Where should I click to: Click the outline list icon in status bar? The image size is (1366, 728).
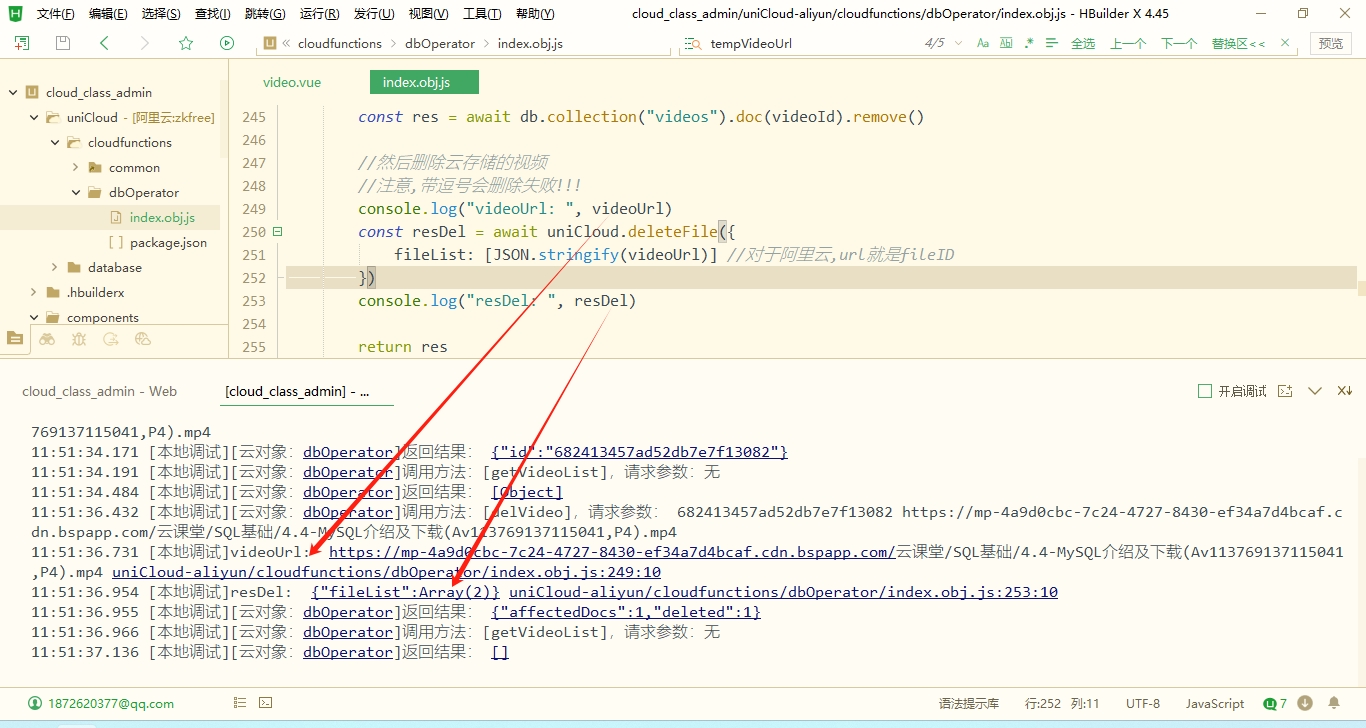(240, 703)
